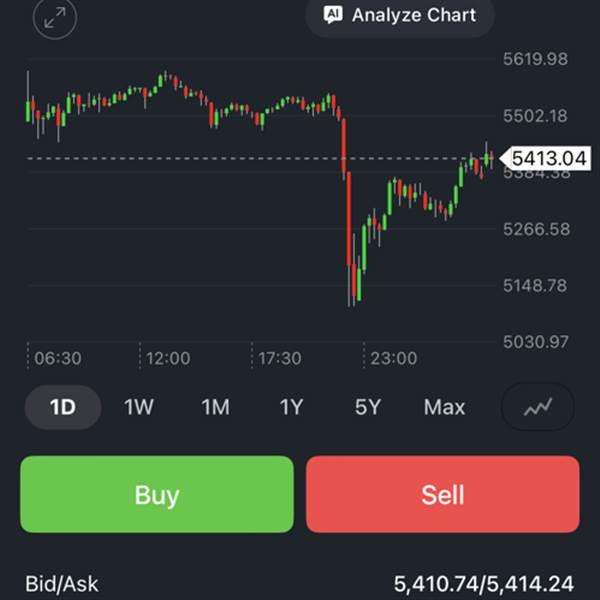This screenshot has width=600, height=600.
Task: Click the 06:30 time axis marker
Action: pyautogui.click(x=58, y=359)
